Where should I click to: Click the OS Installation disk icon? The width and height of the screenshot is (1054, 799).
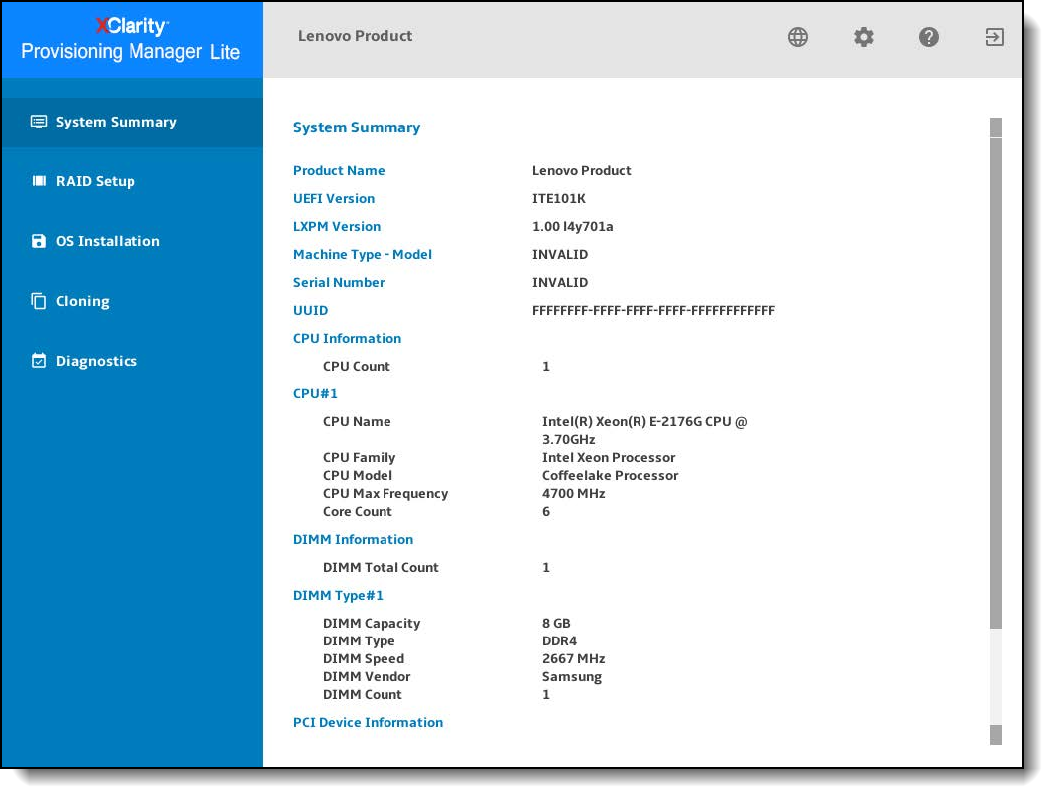39,241
